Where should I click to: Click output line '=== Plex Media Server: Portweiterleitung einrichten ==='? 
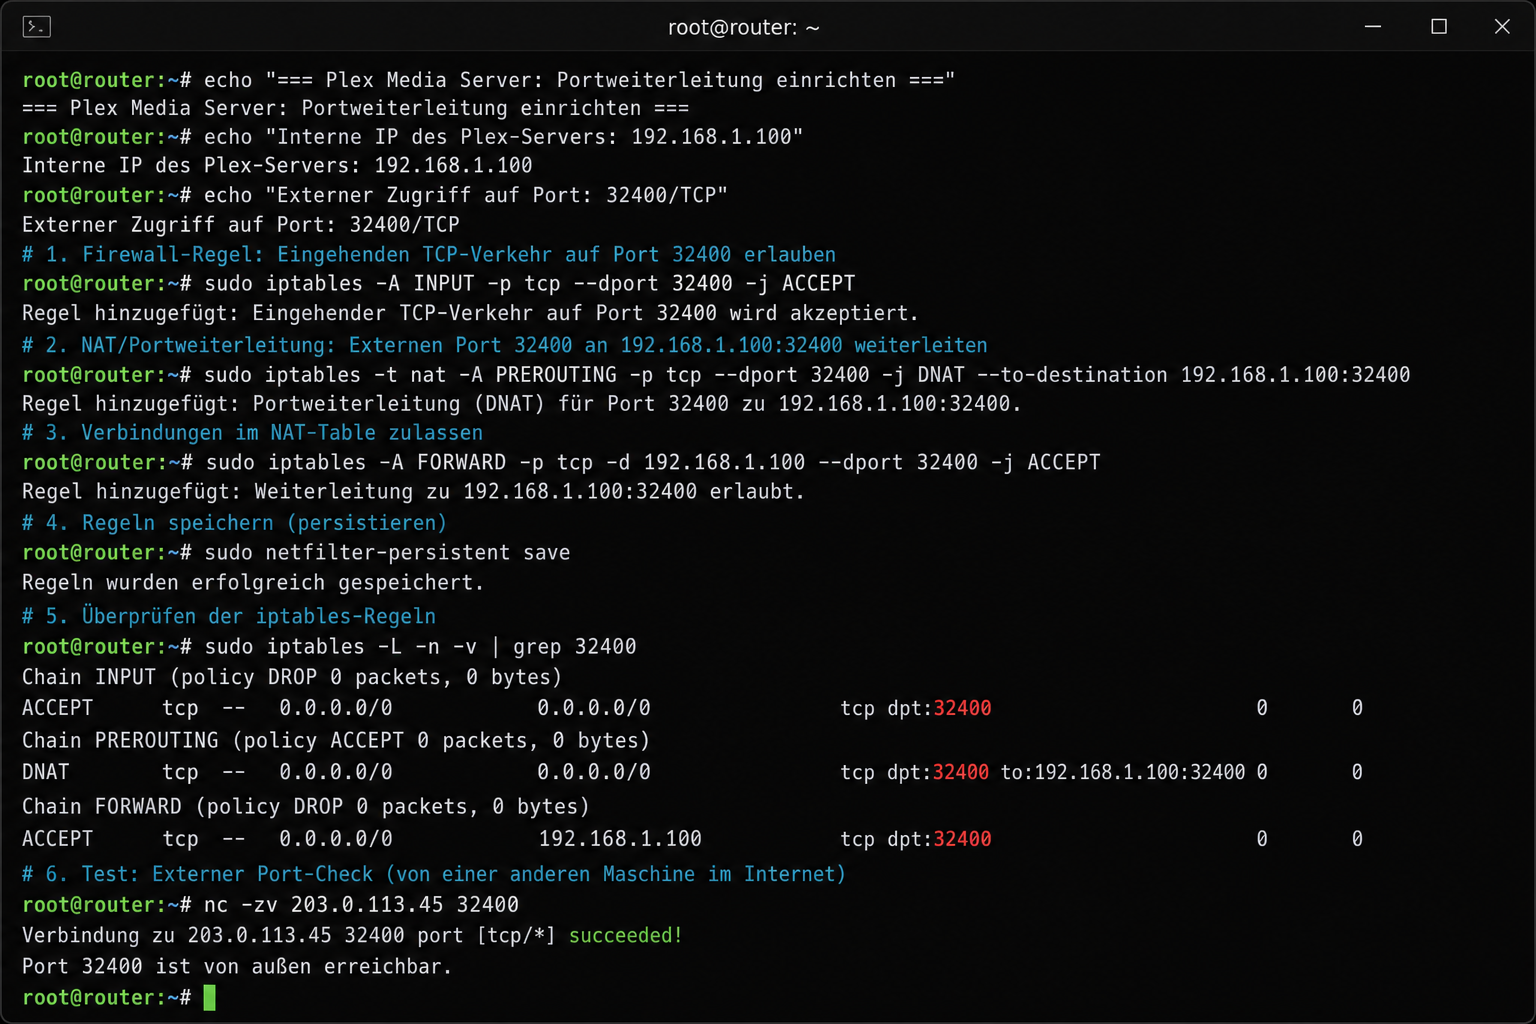[356, 108]
